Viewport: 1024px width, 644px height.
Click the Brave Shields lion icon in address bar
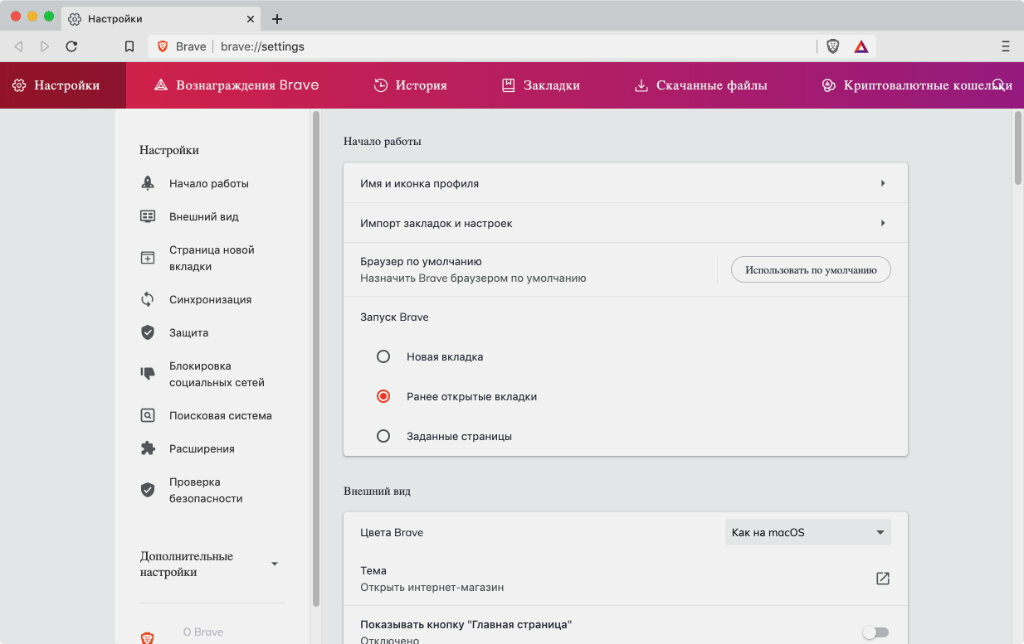pyautogui.click(x=832, y=46)
